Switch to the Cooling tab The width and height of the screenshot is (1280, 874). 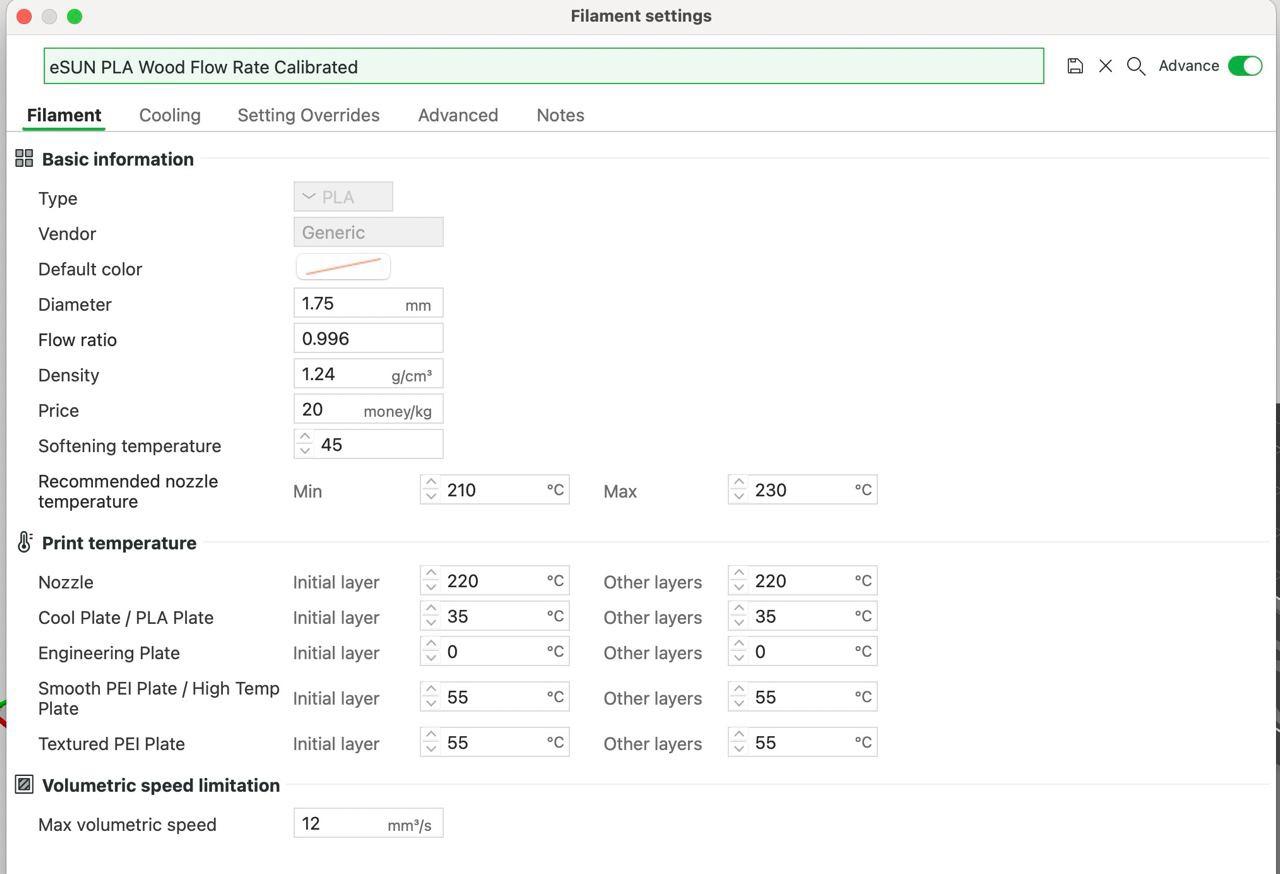click(x=170, y=115)
